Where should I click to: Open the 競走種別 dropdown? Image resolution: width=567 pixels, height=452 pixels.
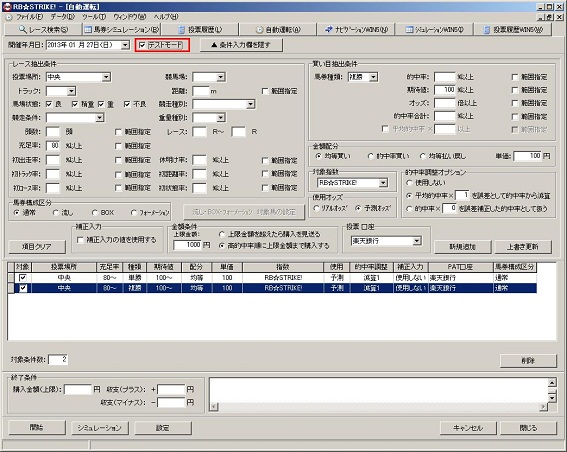click(x=250, y=105)
